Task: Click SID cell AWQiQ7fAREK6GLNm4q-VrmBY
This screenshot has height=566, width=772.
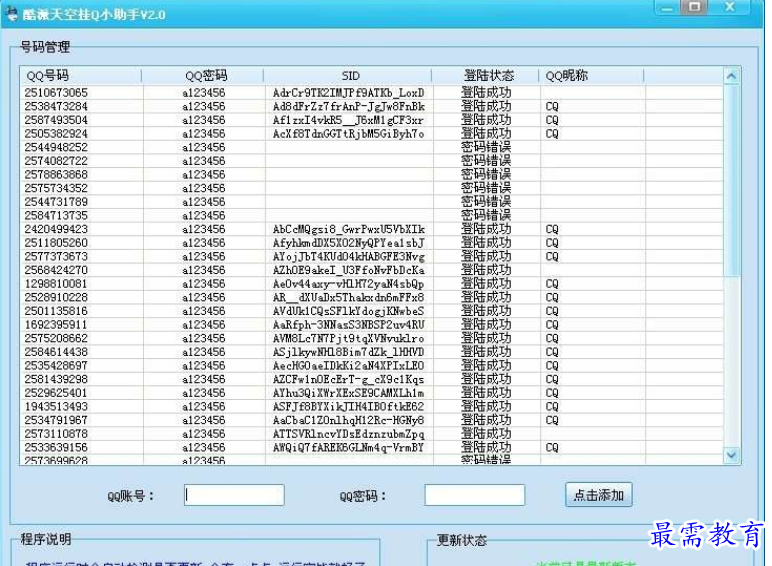Action: click(348, 447)
